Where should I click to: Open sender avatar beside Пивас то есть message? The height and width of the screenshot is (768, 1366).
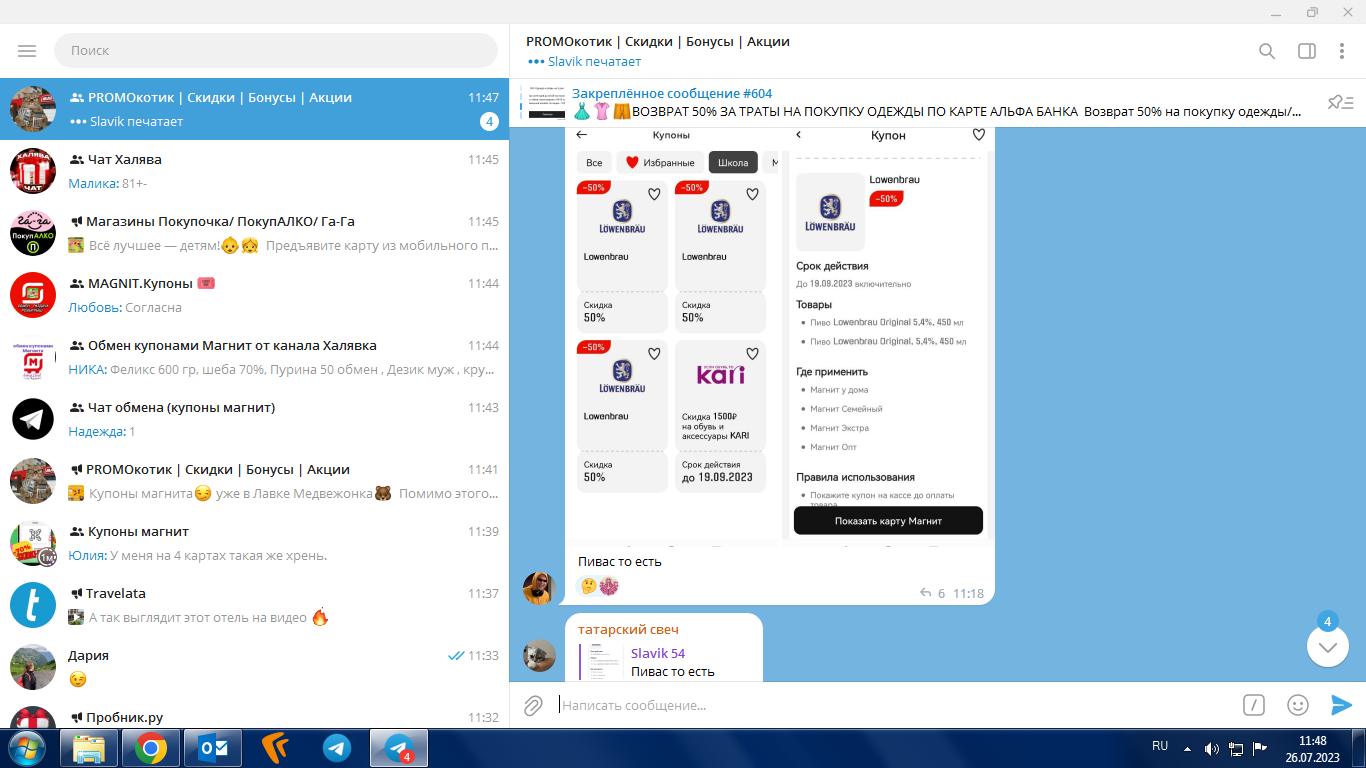[x=539, y=588]
